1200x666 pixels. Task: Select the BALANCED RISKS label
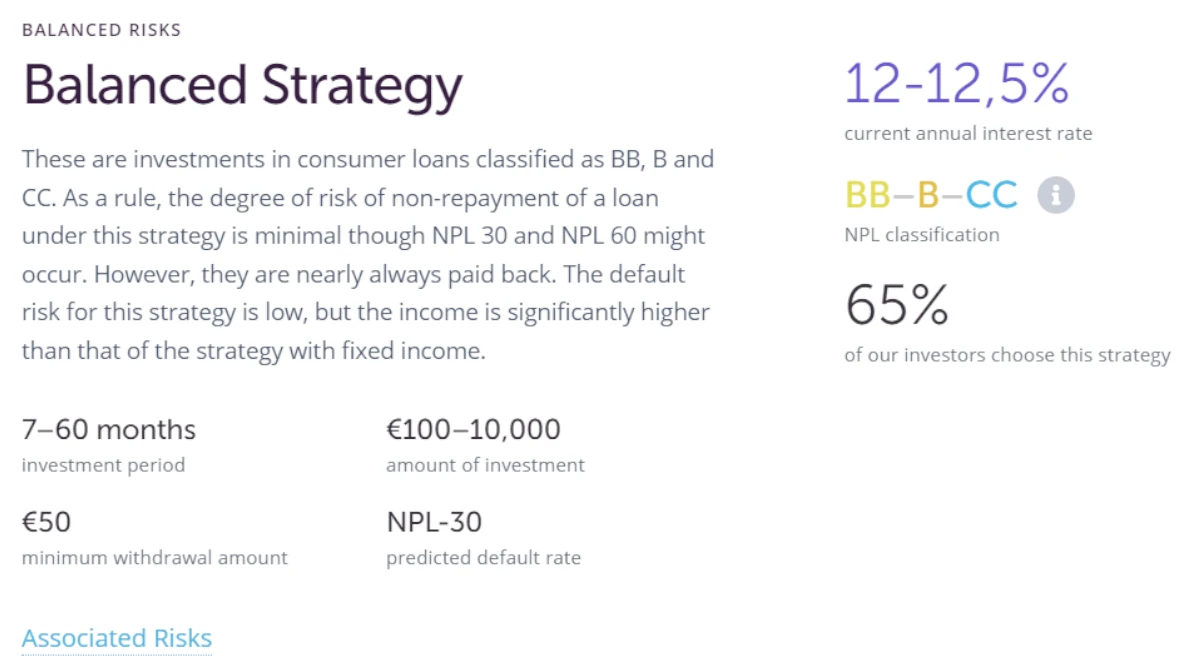pos(101,30)
